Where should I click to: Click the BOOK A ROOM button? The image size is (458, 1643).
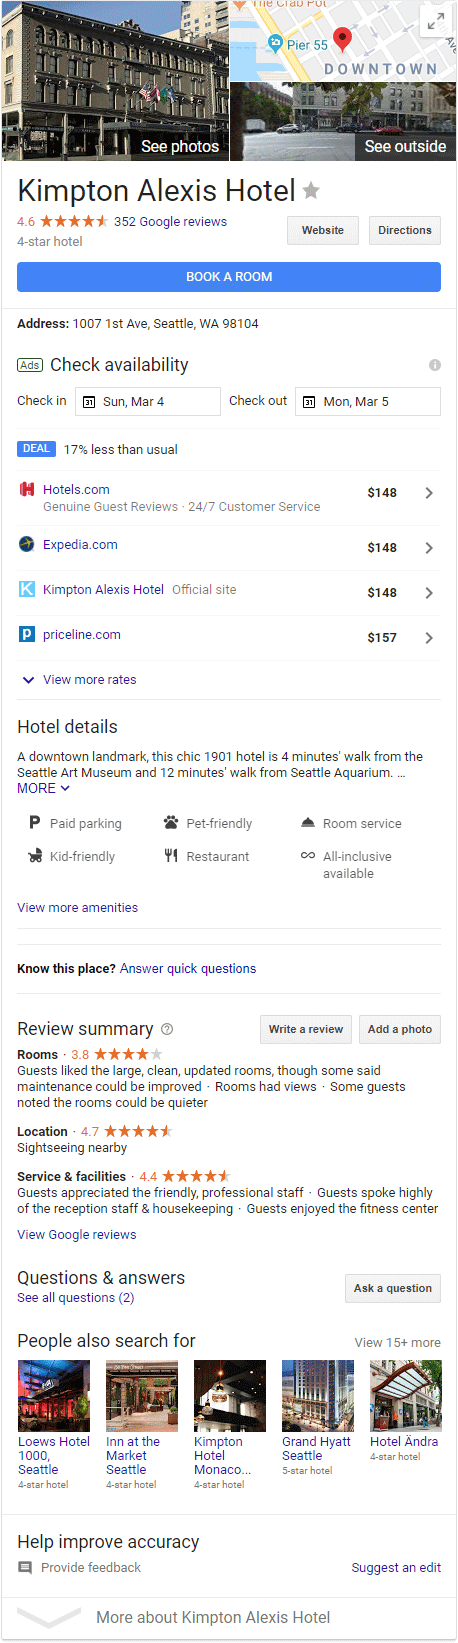click(229, 277)
